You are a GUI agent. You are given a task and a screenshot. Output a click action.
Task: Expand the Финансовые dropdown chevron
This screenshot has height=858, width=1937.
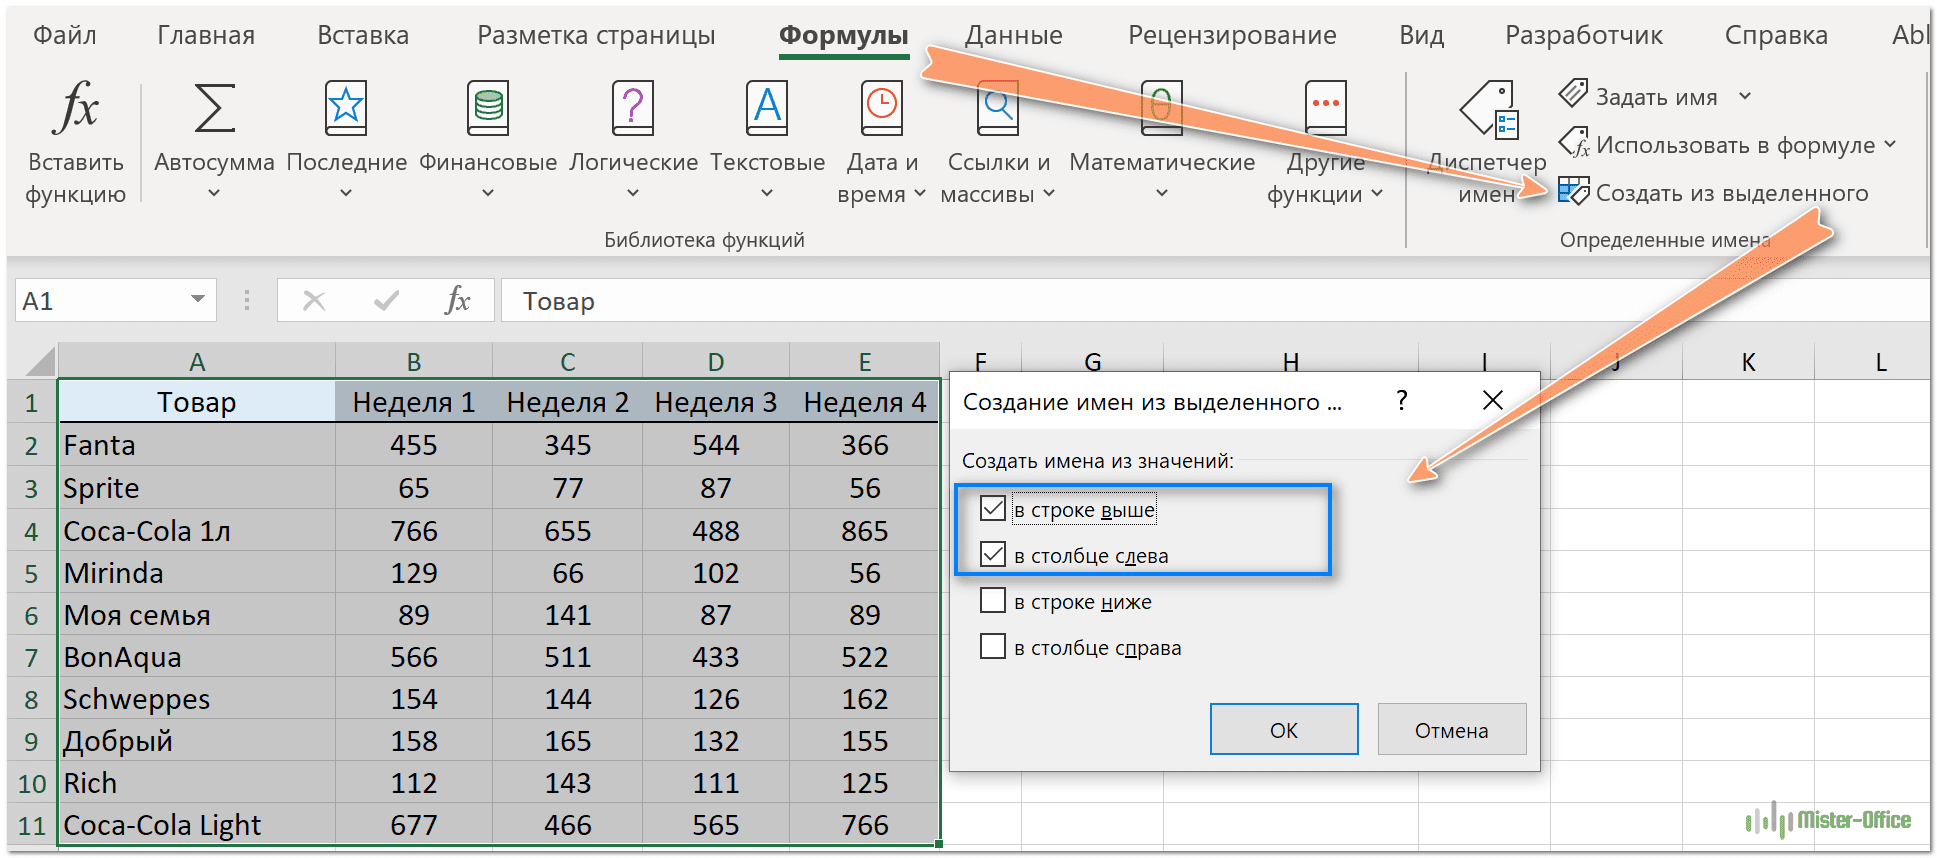tap(488, 193)
